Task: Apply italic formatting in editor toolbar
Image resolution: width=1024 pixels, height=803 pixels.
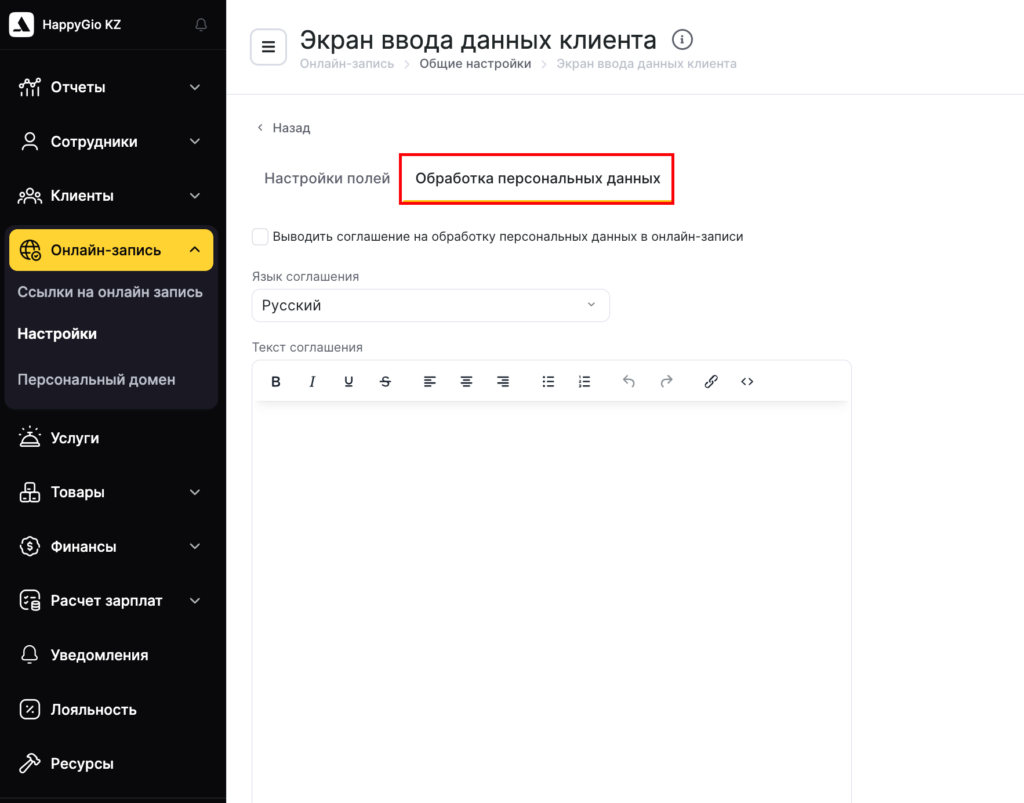Action: (x=312, y=381)
